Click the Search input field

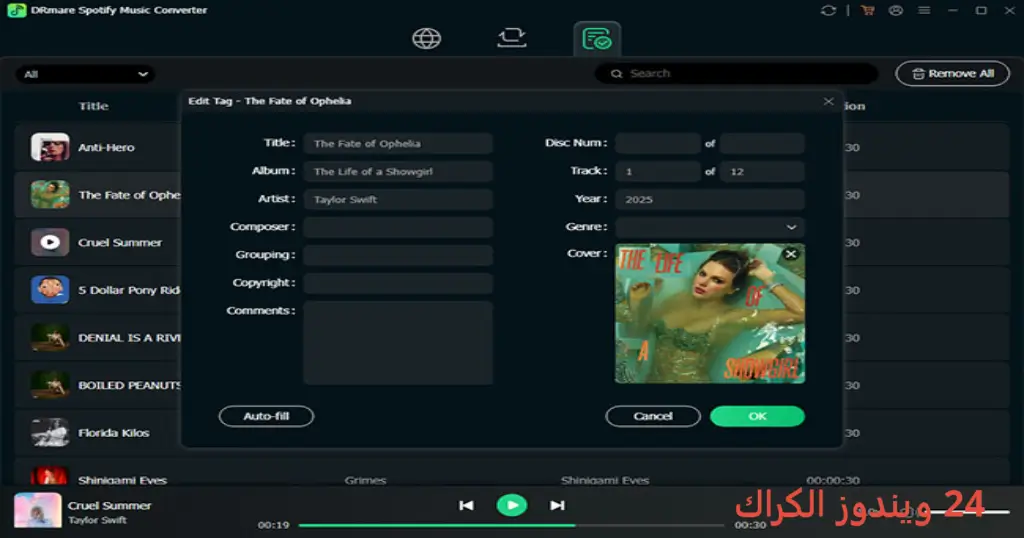pyautogui.click(x=736, y=73)
